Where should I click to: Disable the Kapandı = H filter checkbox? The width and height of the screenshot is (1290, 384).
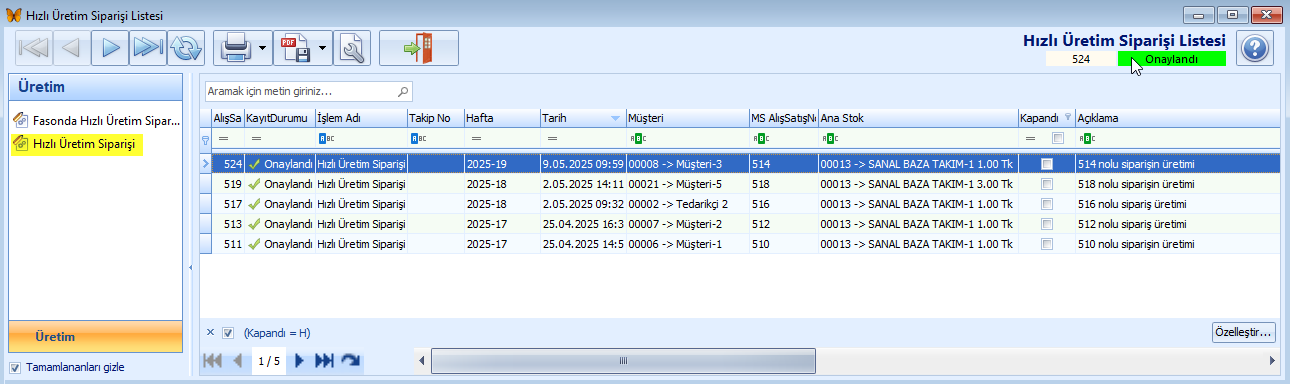tap(228, 333)
